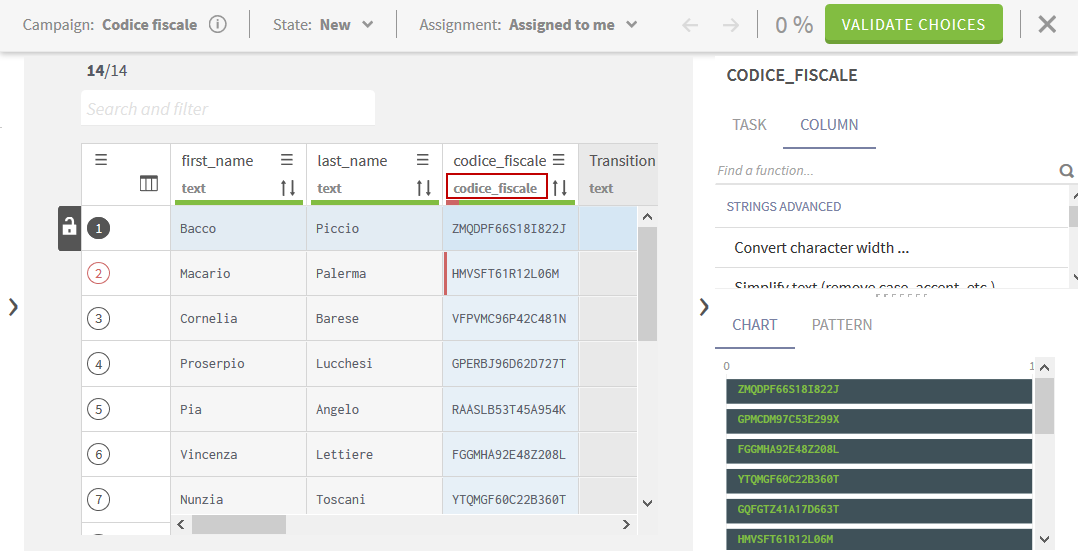Click the VALIDATE CHOICES button
Image resolution: width=1078 pixels, height=554 pixels.
point(913,25)
